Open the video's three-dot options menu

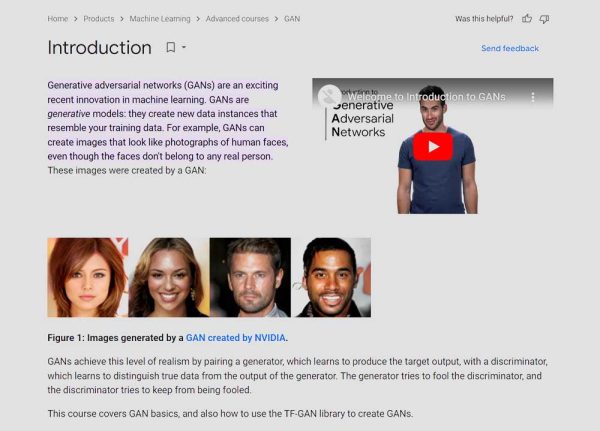point(533,97)
